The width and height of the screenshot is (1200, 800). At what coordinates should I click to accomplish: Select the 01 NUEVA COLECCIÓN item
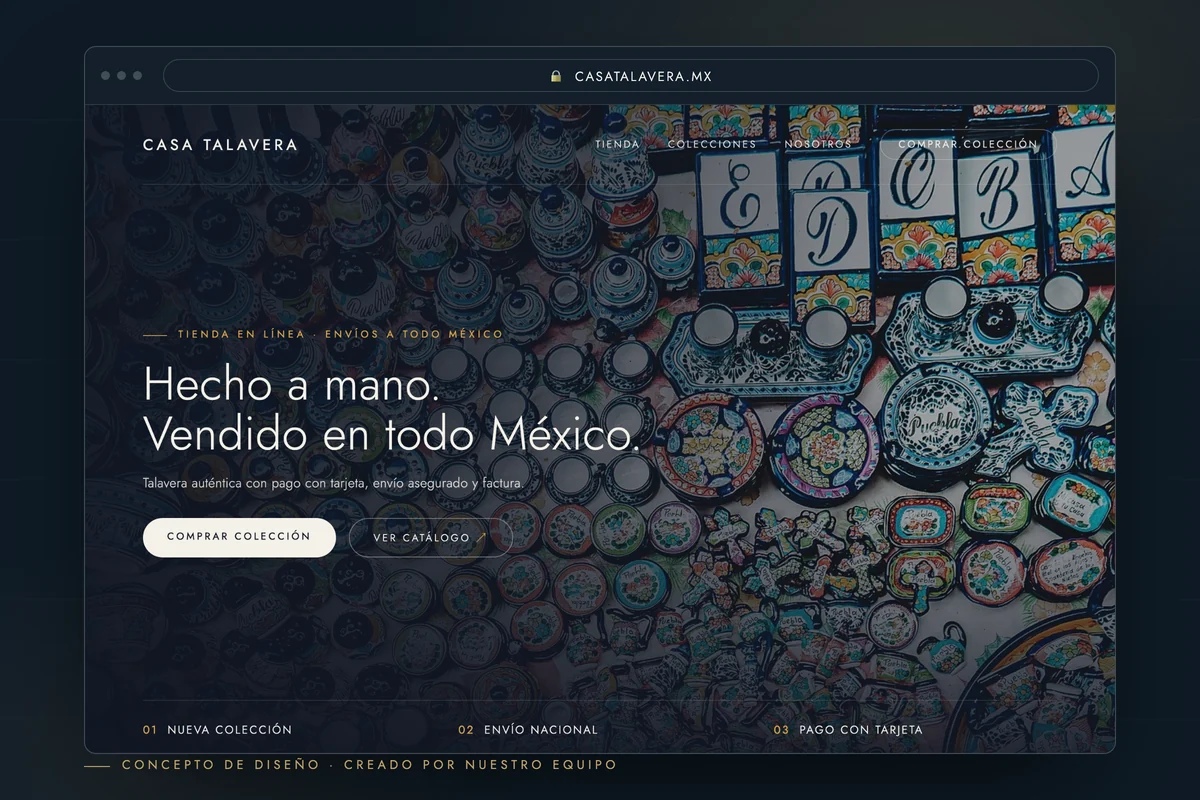pyautogui.click(x=217, y=730)
